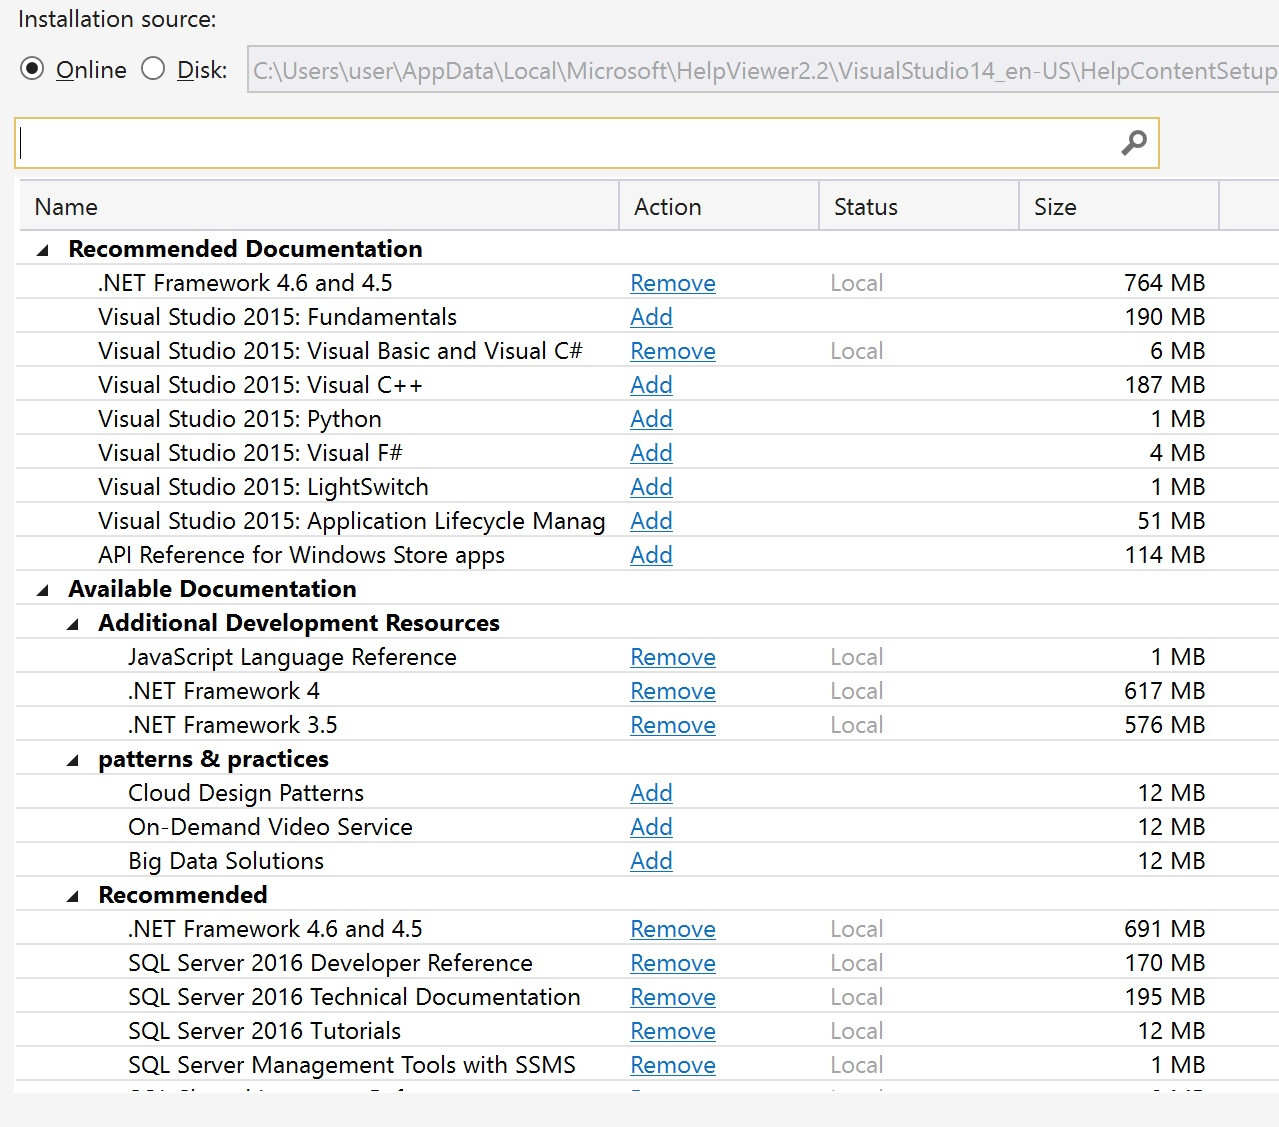Add On-Demand Video Service
The image size is (1279, 1127).
(651, 827)
